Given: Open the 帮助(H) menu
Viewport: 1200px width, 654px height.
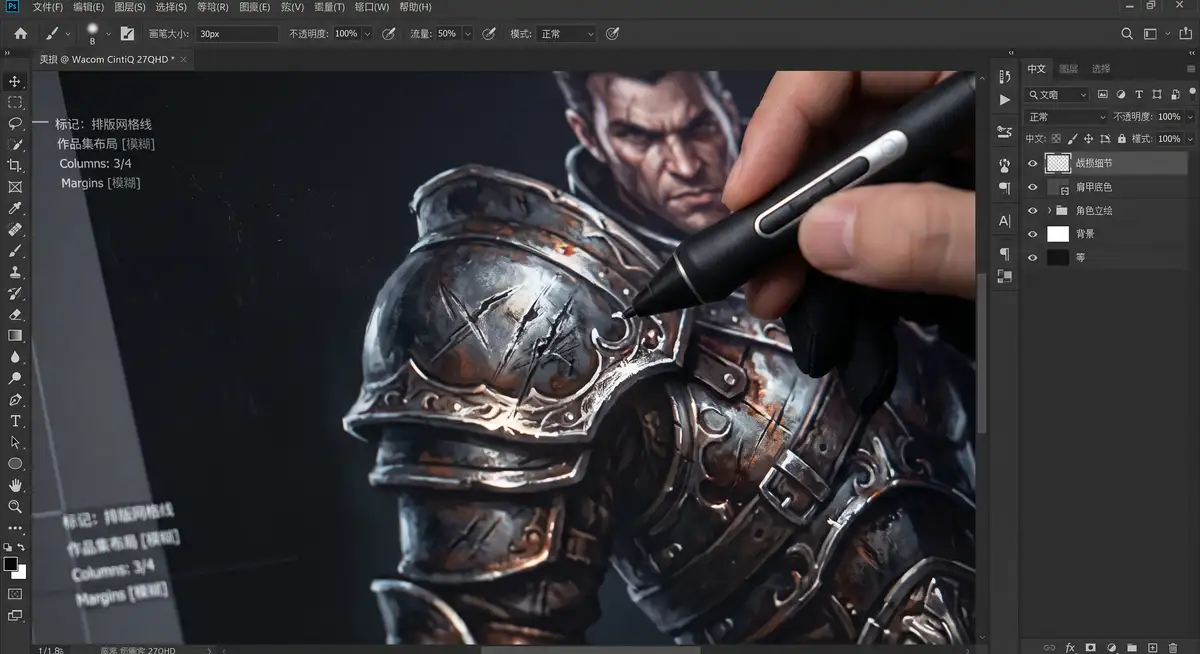Looking at the screenshot, I should [416, 7].
